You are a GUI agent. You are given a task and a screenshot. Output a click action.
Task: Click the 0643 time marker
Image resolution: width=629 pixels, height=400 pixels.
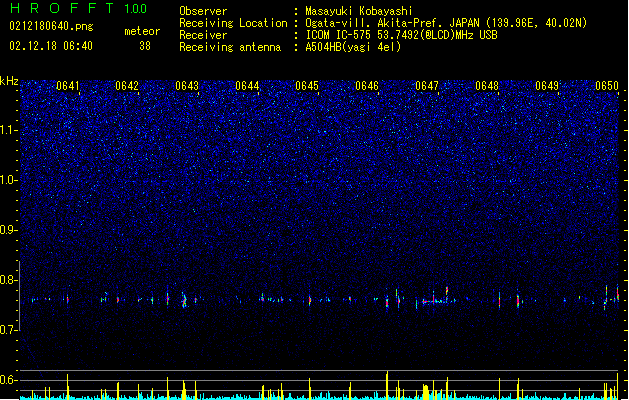point(187,86)
